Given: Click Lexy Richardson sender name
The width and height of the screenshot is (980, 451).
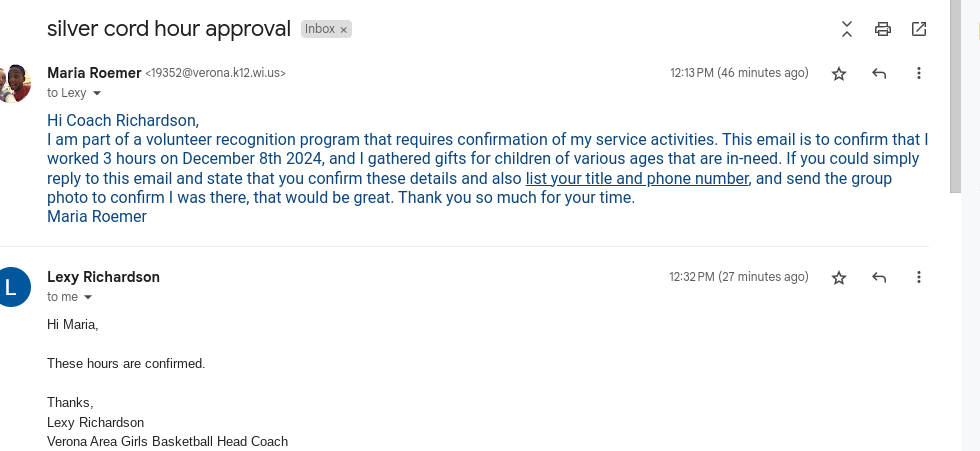Looking at the screenshot, I should [x=103, y=277].
